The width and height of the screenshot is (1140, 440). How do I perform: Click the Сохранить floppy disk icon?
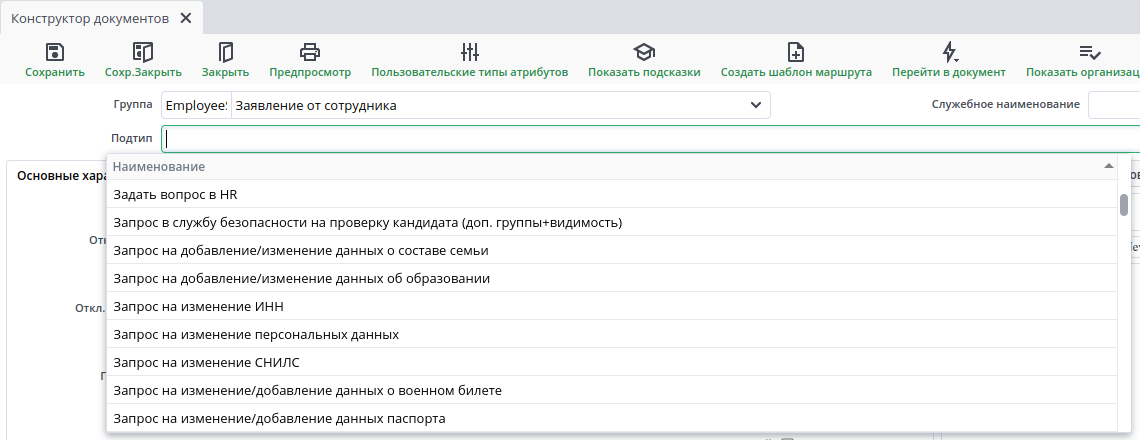(x=55, y=52)
